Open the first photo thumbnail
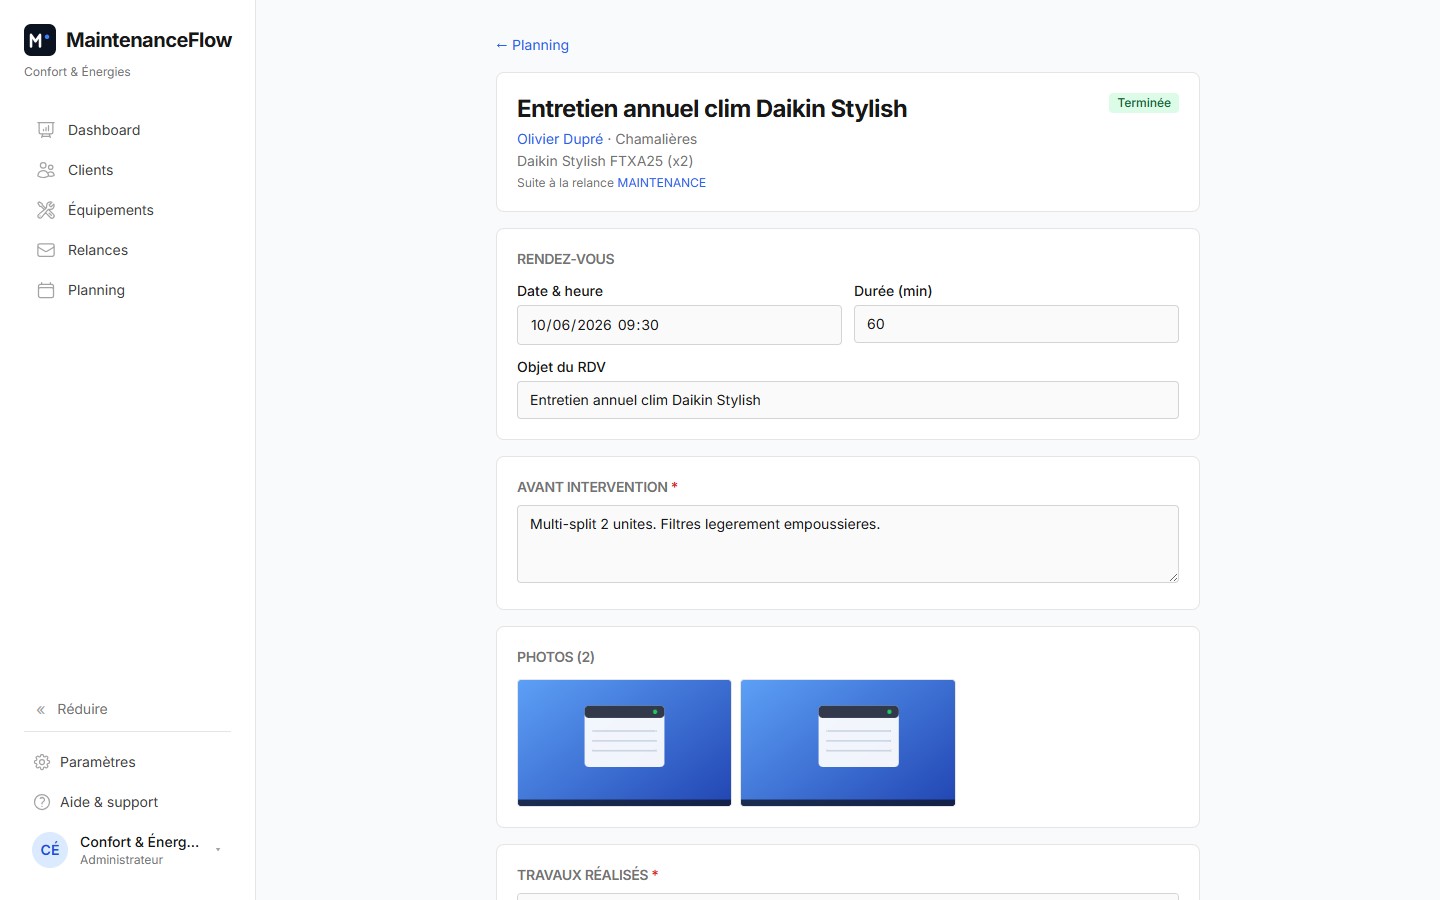The width and height of the screenshot is (1440, 900). pyautogui.click(x=624, y=743)
